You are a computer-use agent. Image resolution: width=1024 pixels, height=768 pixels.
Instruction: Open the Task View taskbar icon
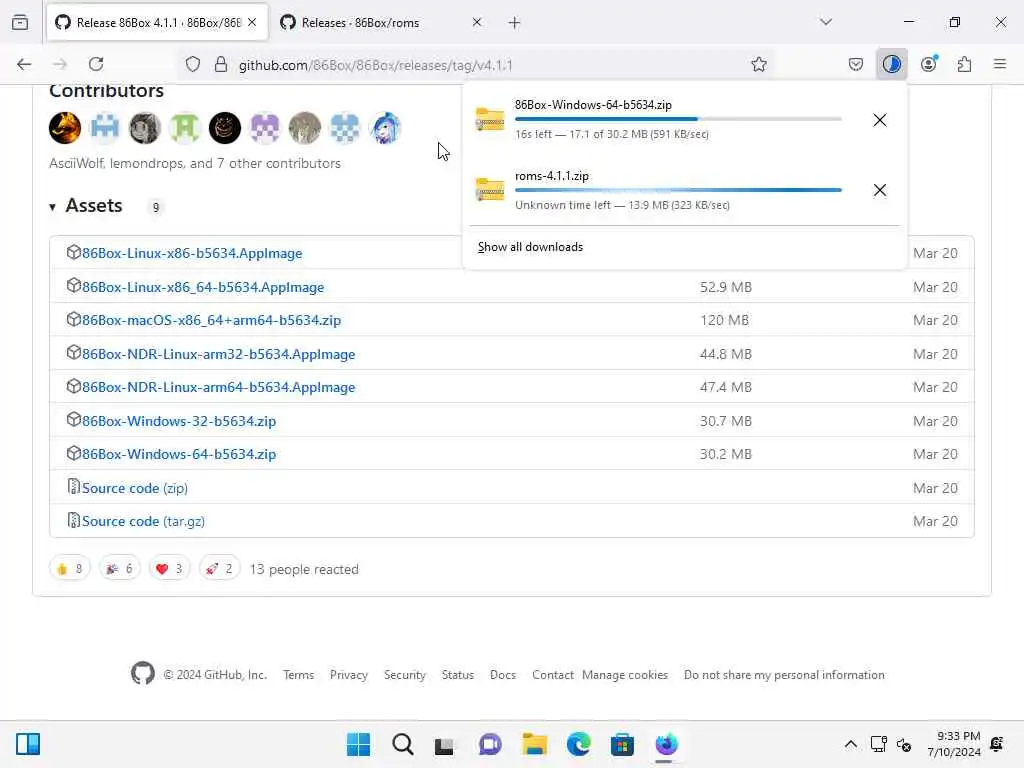pos(444,744)
